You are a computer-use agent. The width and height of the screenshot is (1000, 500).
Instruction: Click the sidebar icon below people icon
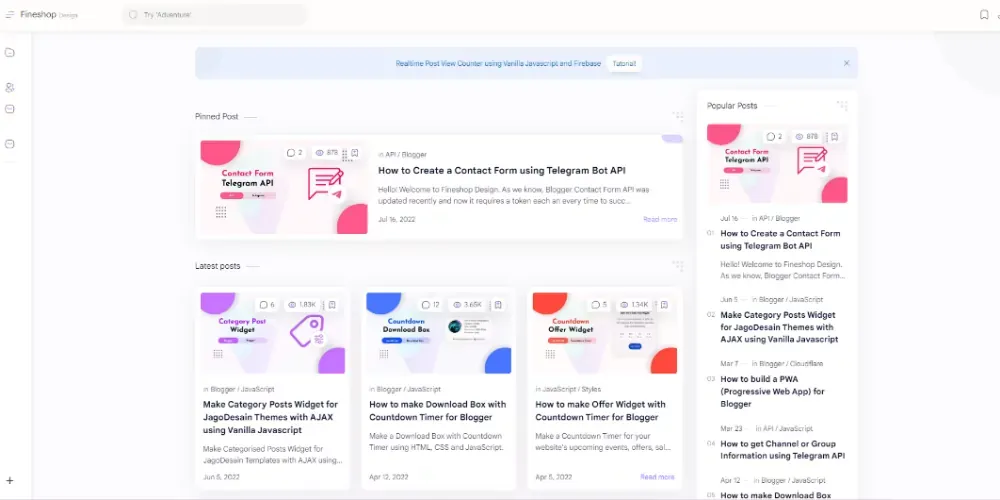(10, 109)
